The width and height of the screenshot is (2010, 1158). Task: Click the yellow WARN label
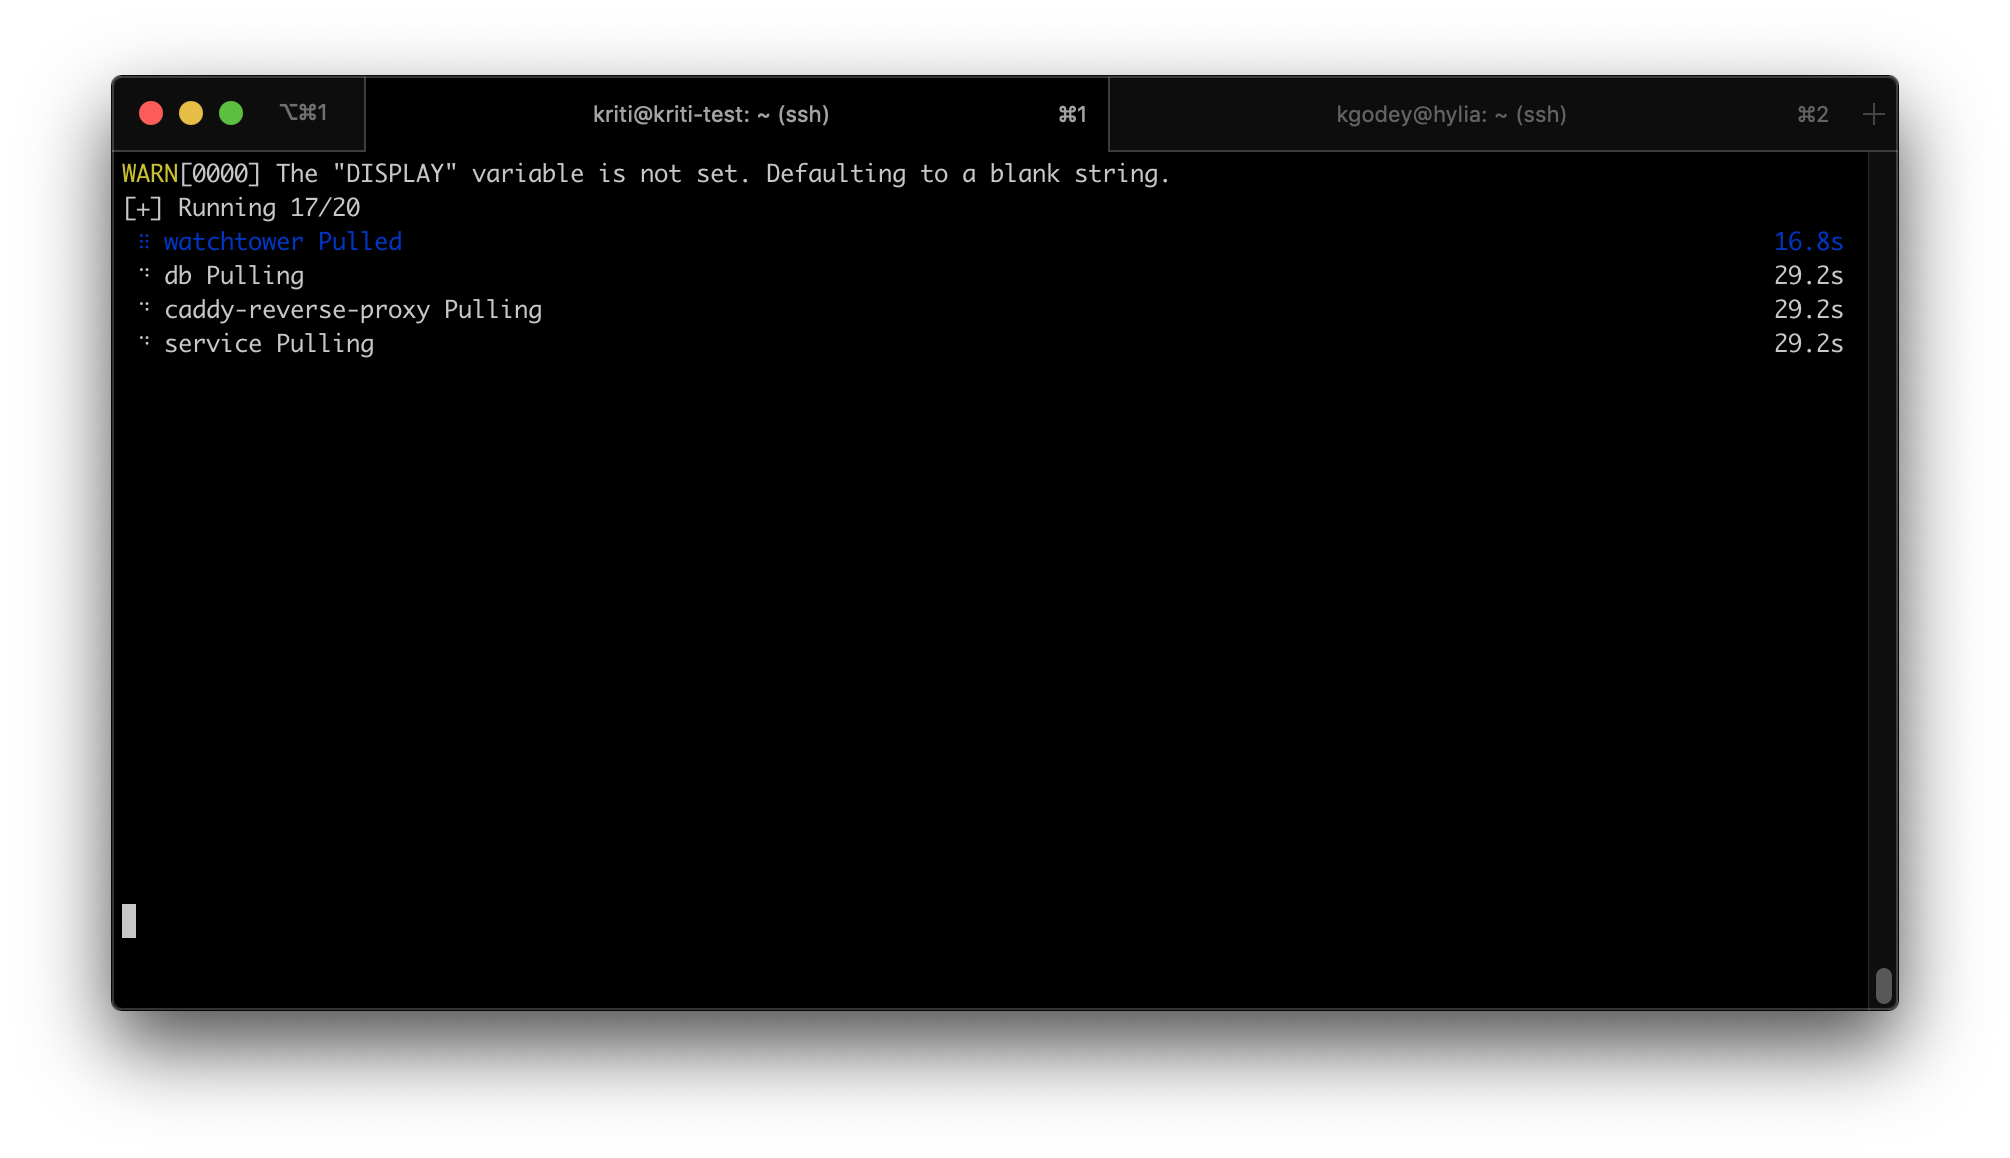(150, 173)
